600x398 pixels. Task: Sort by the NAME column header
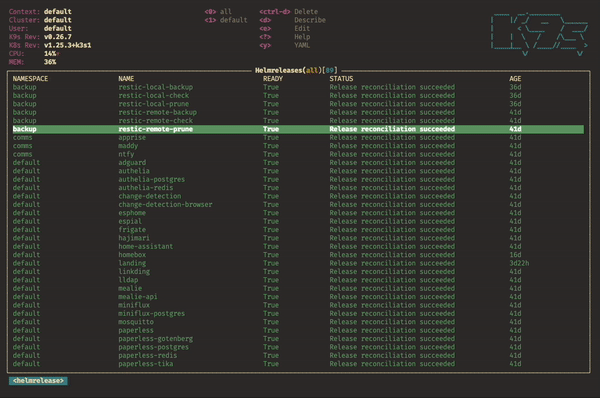[126, 79]
